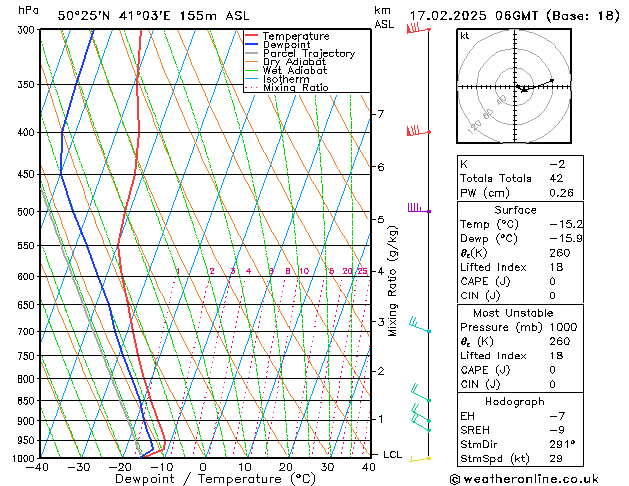Click the StmDir value 291°
Screen dimensions: 629x486
click(x=562, y=444)
